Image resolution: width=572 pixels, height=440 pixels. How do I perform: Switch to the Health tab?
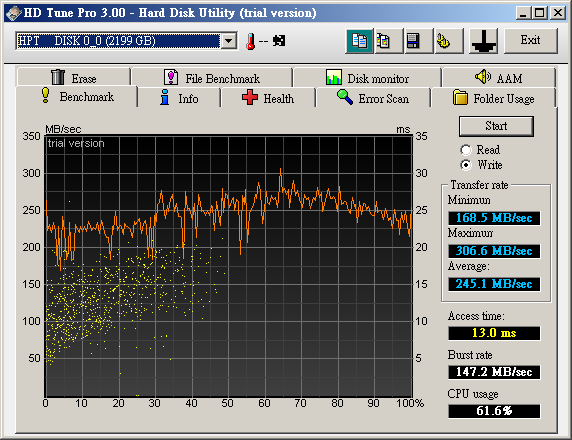click(268, 98)
